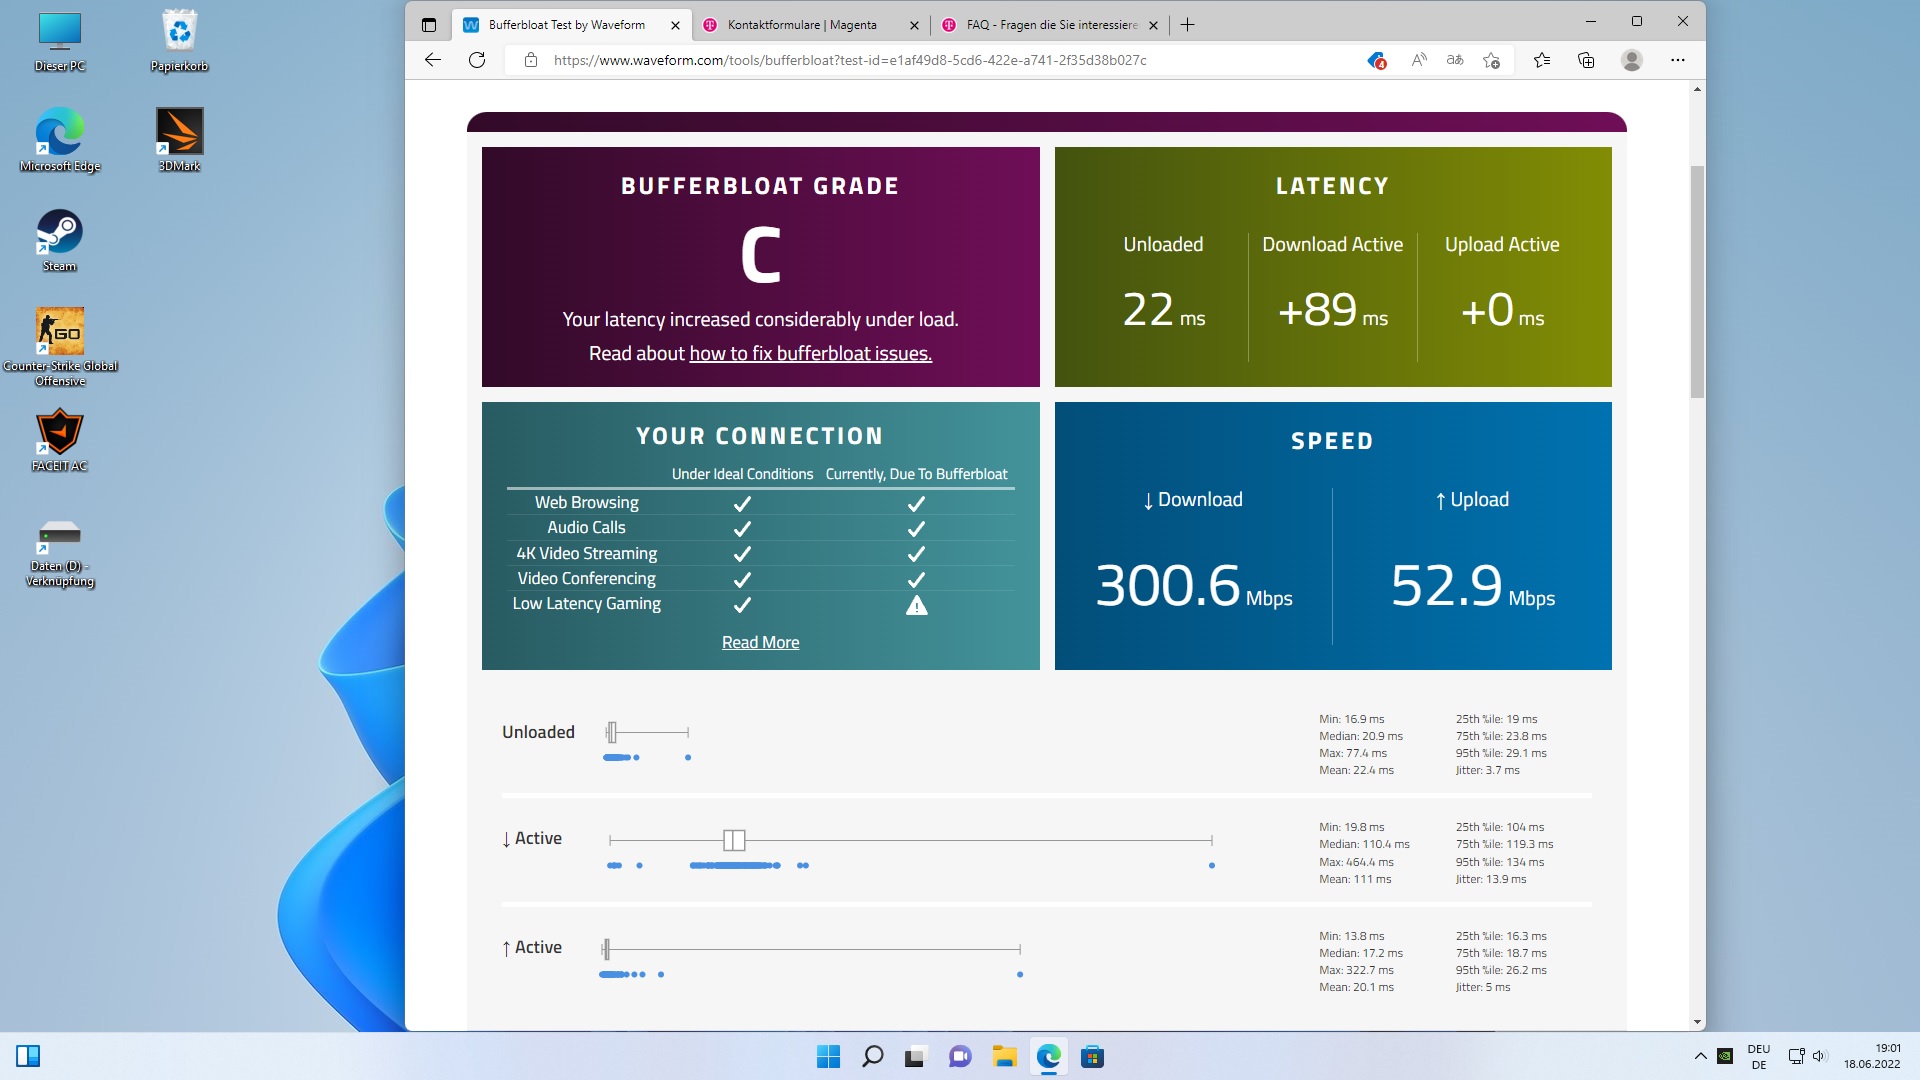Open a new browser tab
Image resolution: width=1920 pixels, height=1080 pixels.
[x=1187, y=25]
